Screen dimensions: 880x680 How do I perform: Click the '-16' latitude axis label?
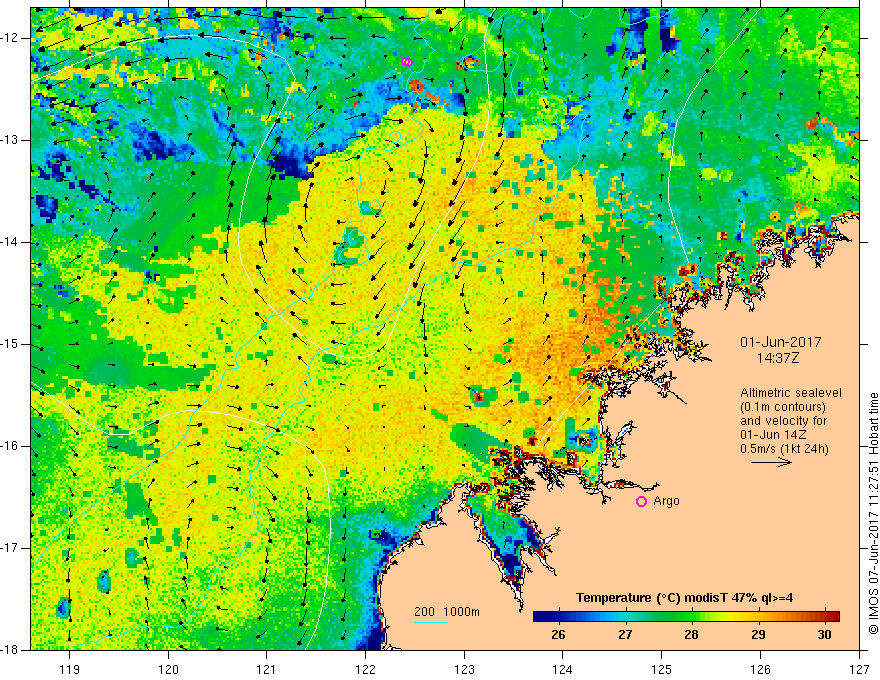click(11, 446)
